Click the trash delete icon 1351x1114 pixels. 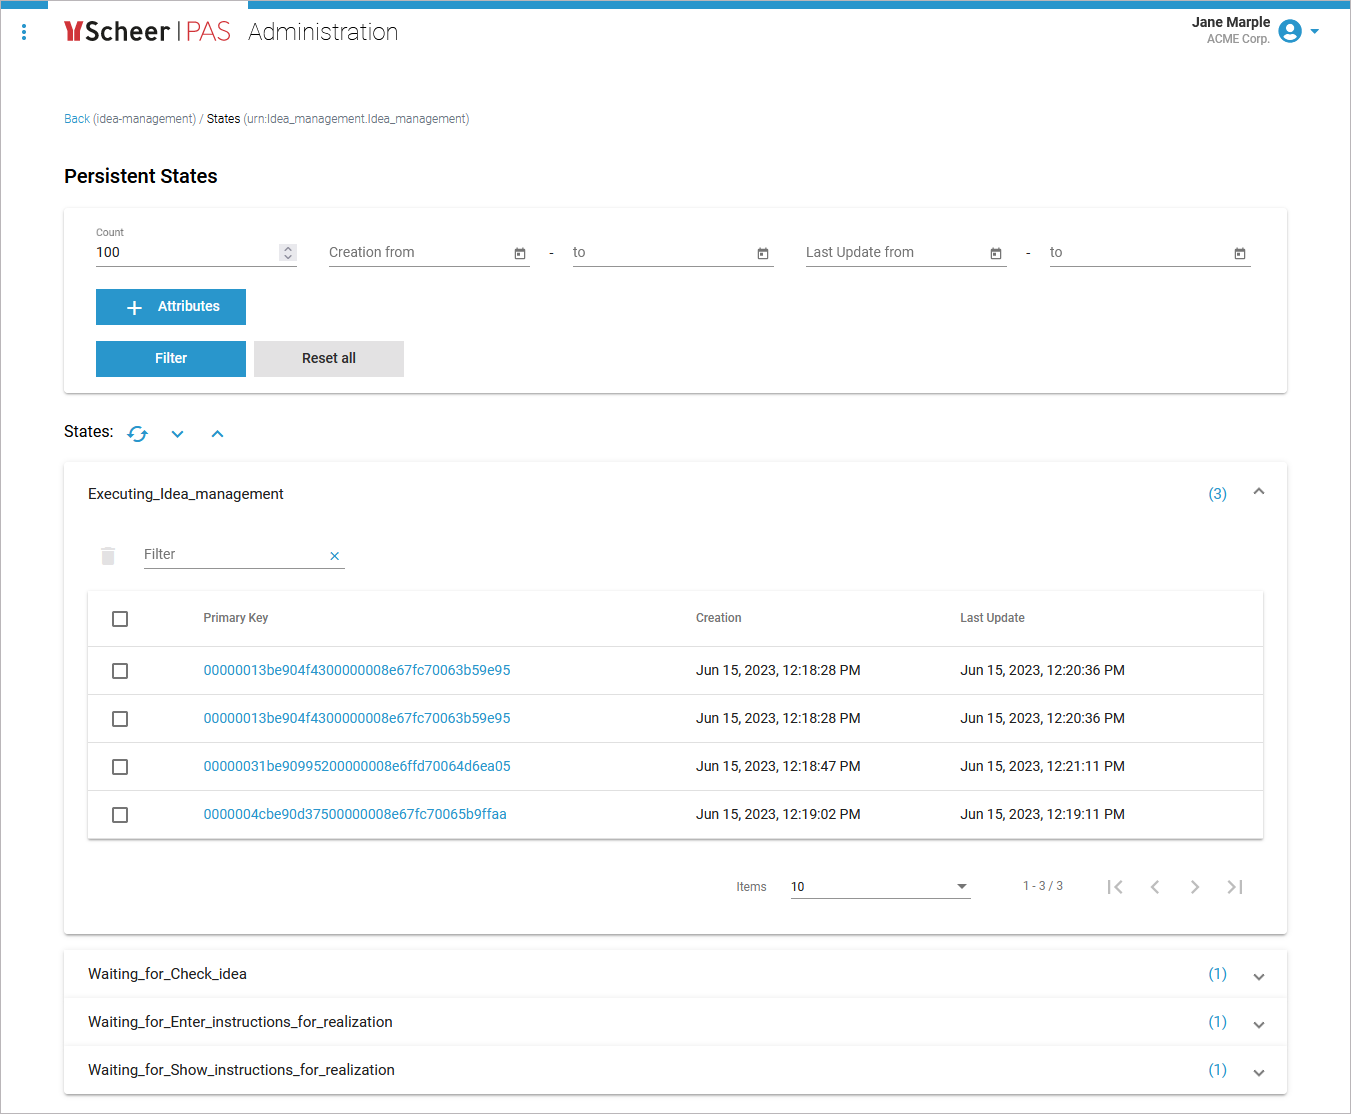point(108,556)
